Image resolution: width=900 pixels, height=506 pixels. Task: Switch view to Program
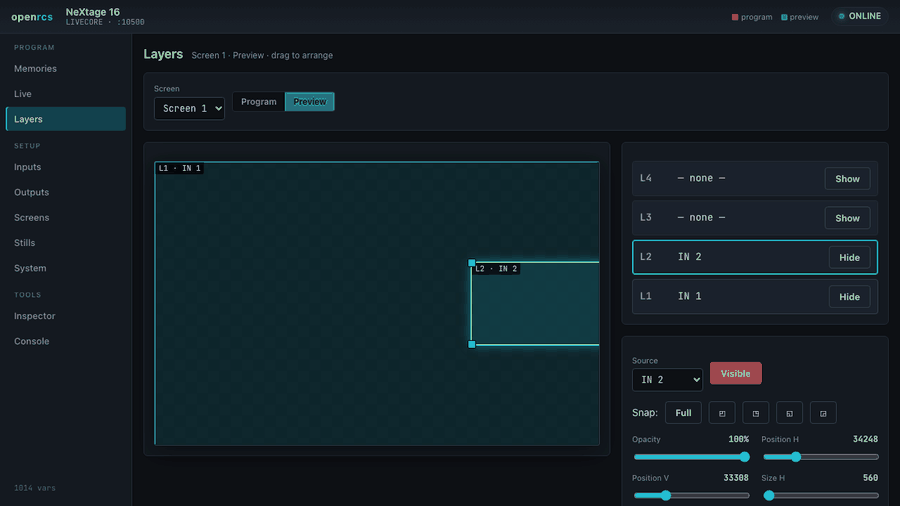[258, 102]
